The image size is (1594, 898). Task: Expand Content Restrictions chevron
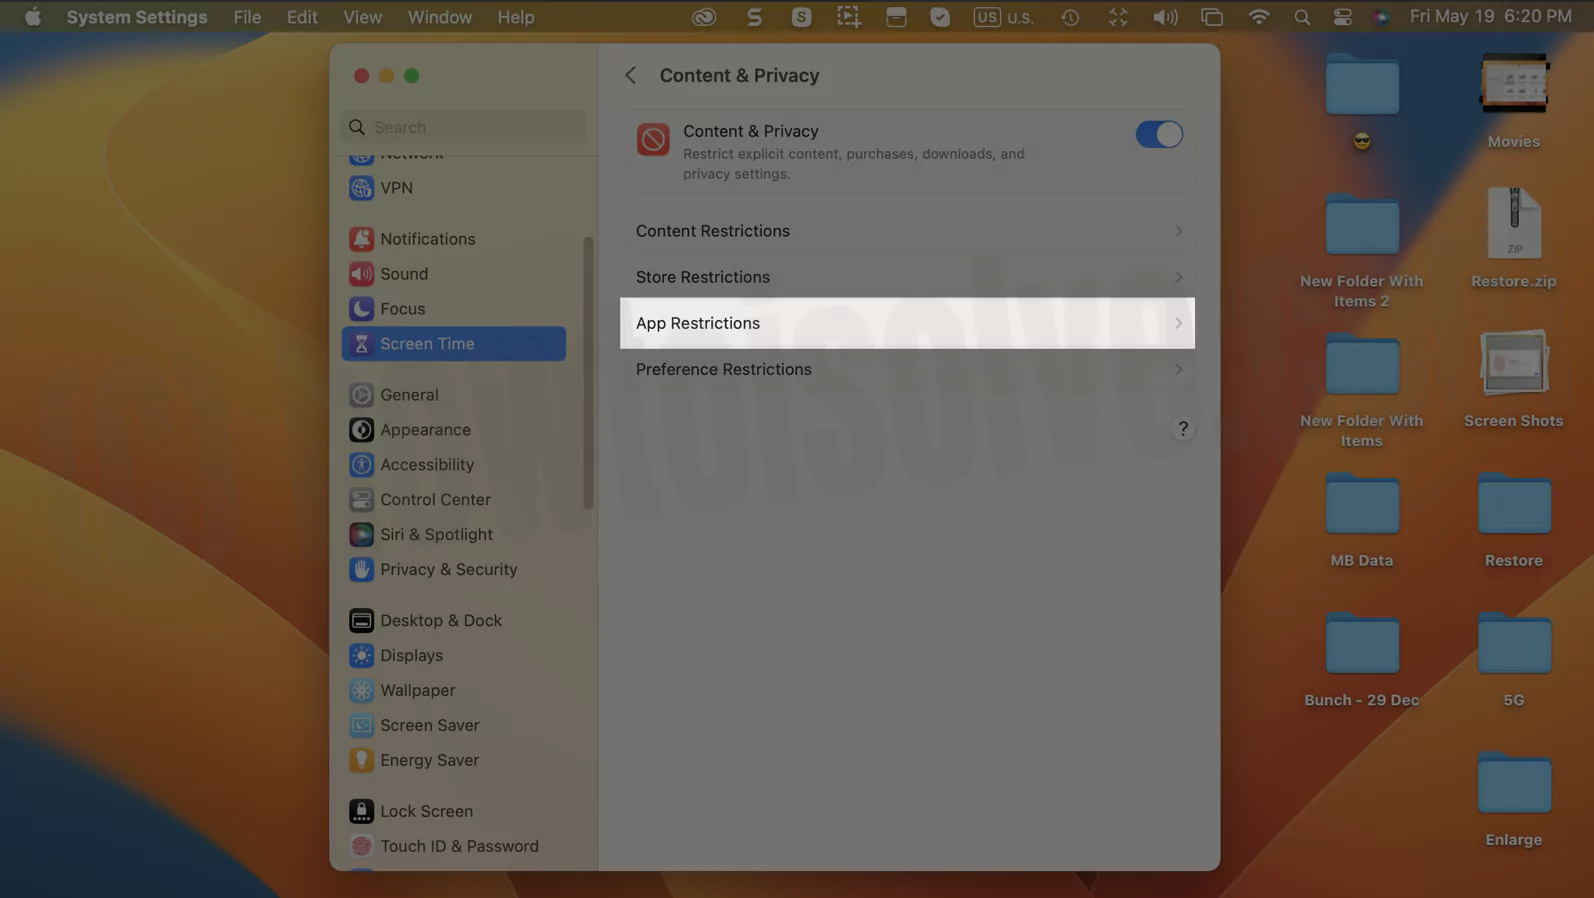[1178, 231]
